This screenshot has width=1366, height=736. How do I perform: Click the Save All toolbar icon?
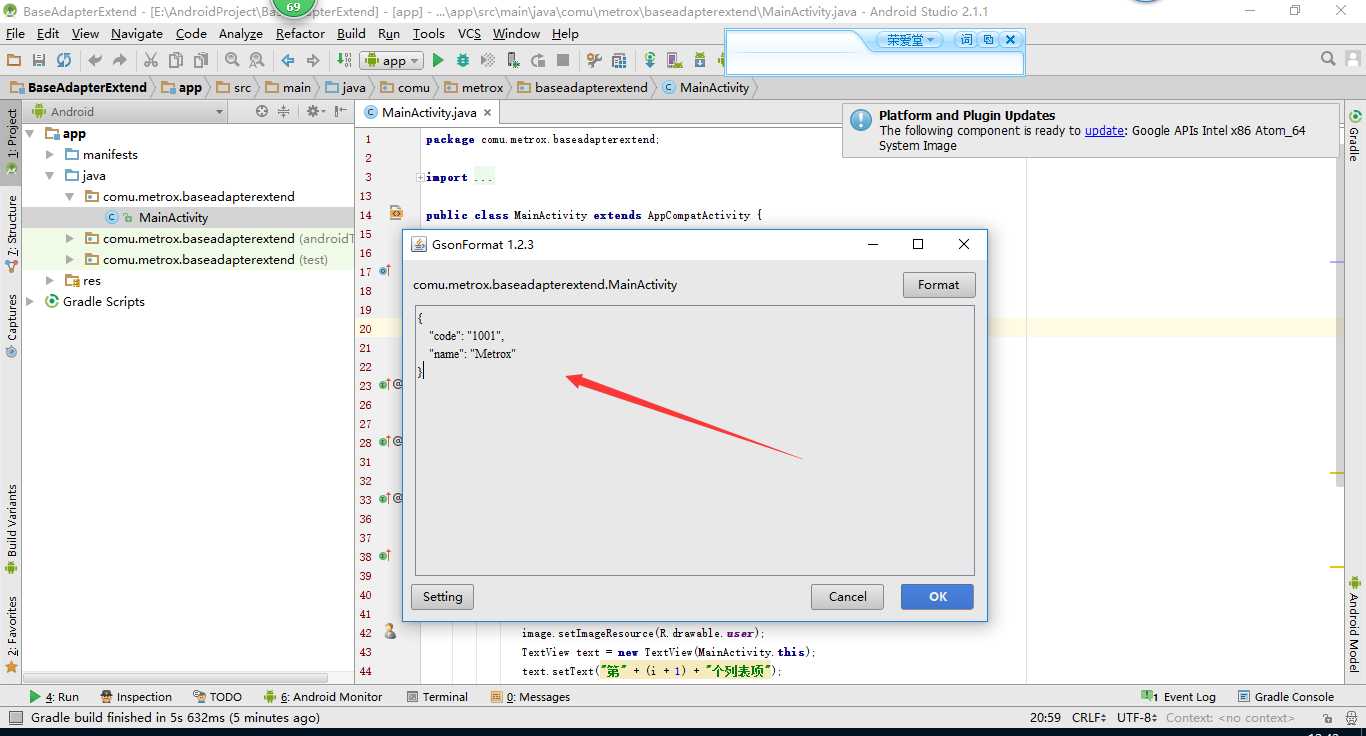(39, 60)
